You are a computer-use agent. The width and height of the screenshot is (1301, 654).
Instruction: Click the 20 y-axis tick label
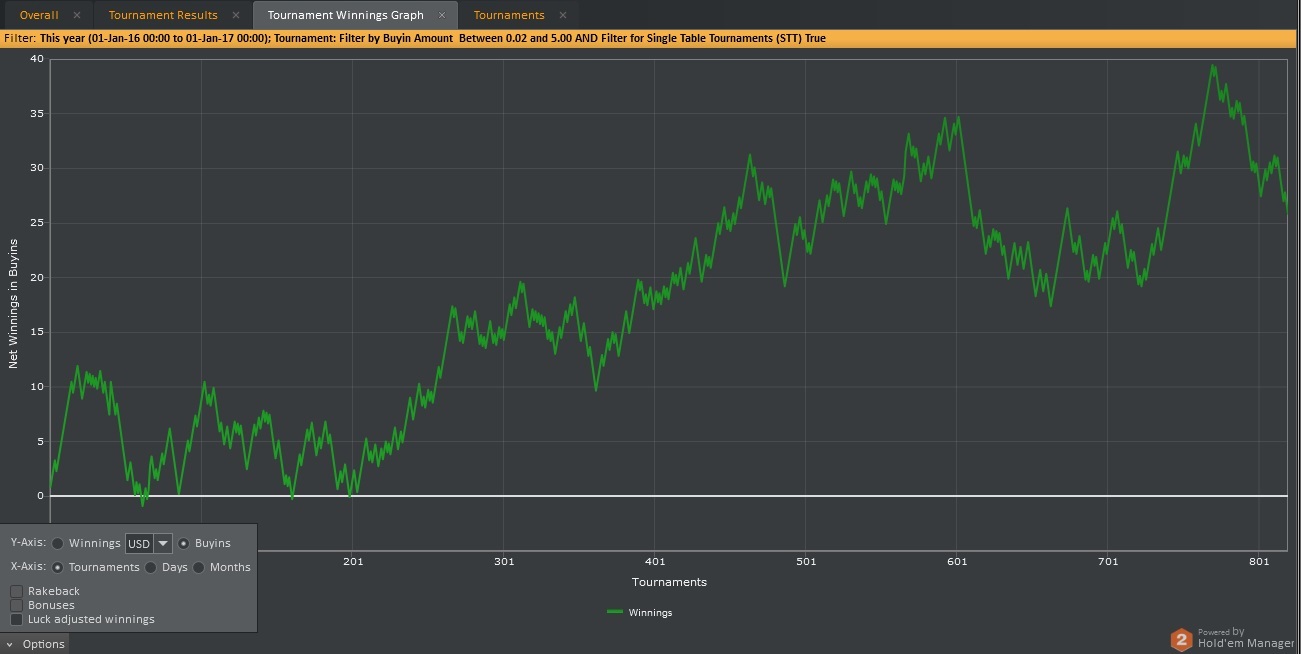point(37,278)
